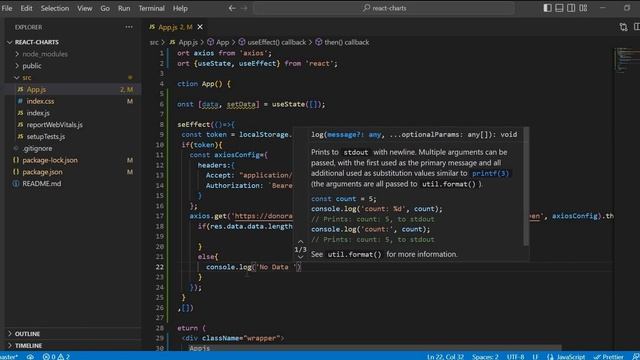Click the synchronize changes cloud icon

31,356
